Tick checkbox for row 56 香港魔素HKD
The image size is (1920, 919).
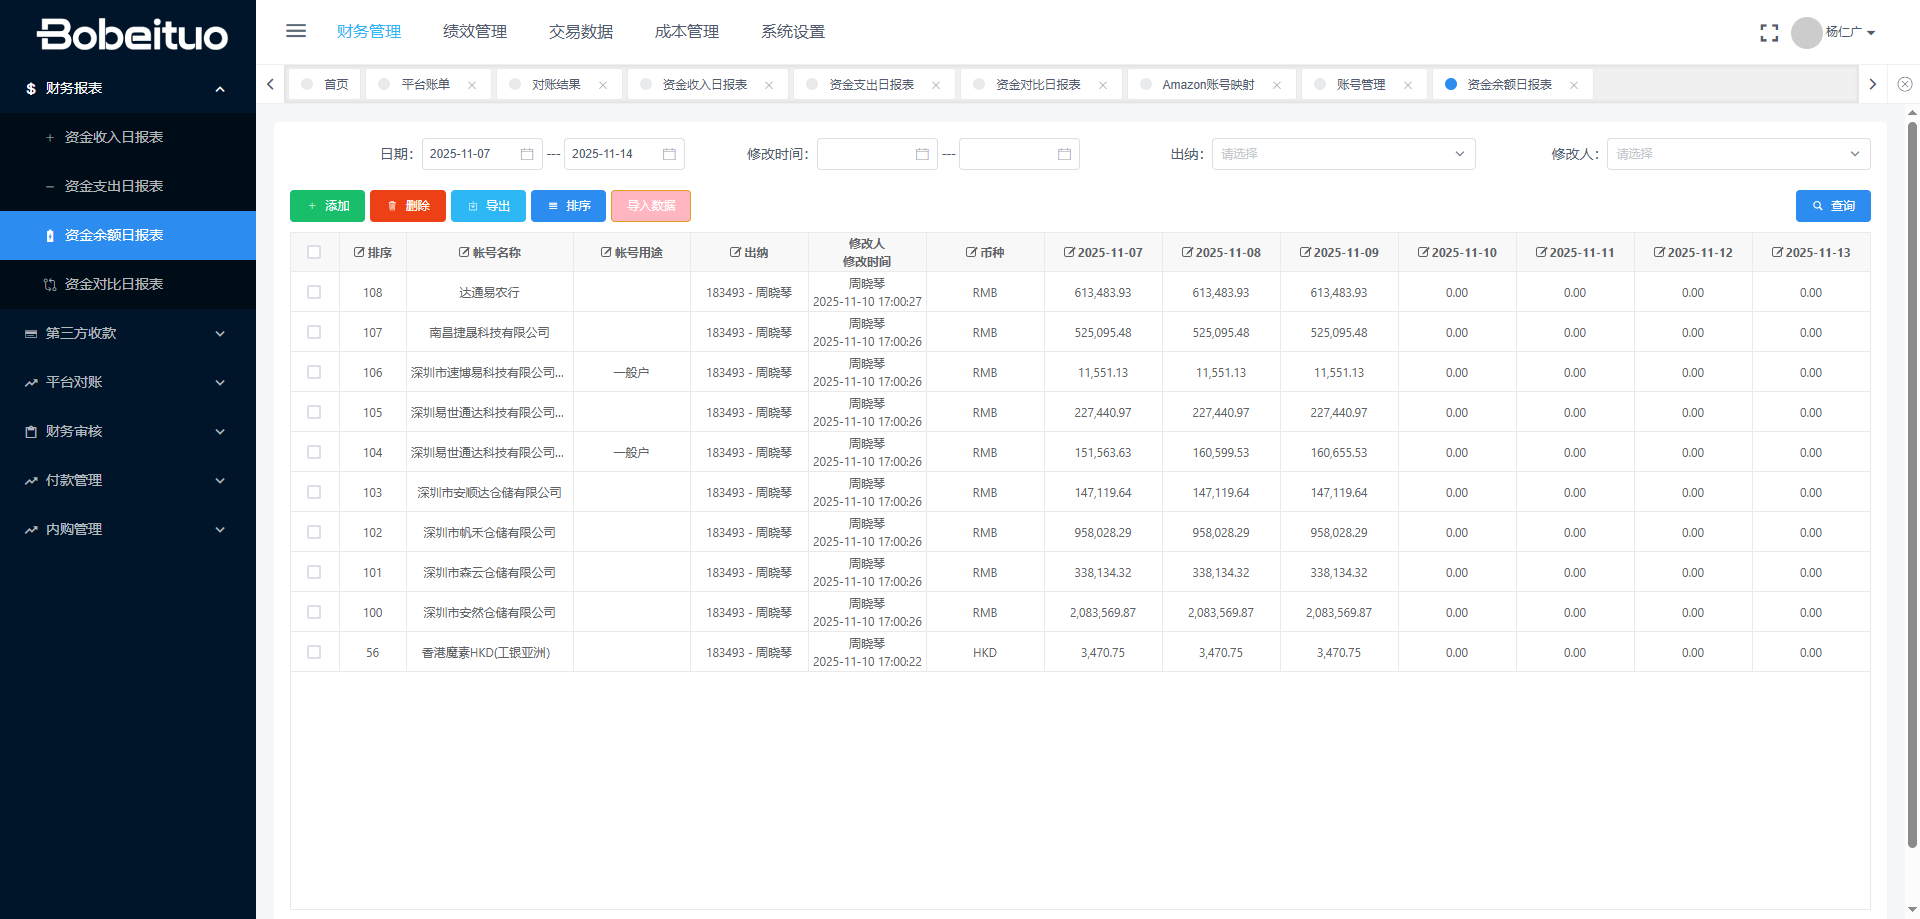[314, 652]
